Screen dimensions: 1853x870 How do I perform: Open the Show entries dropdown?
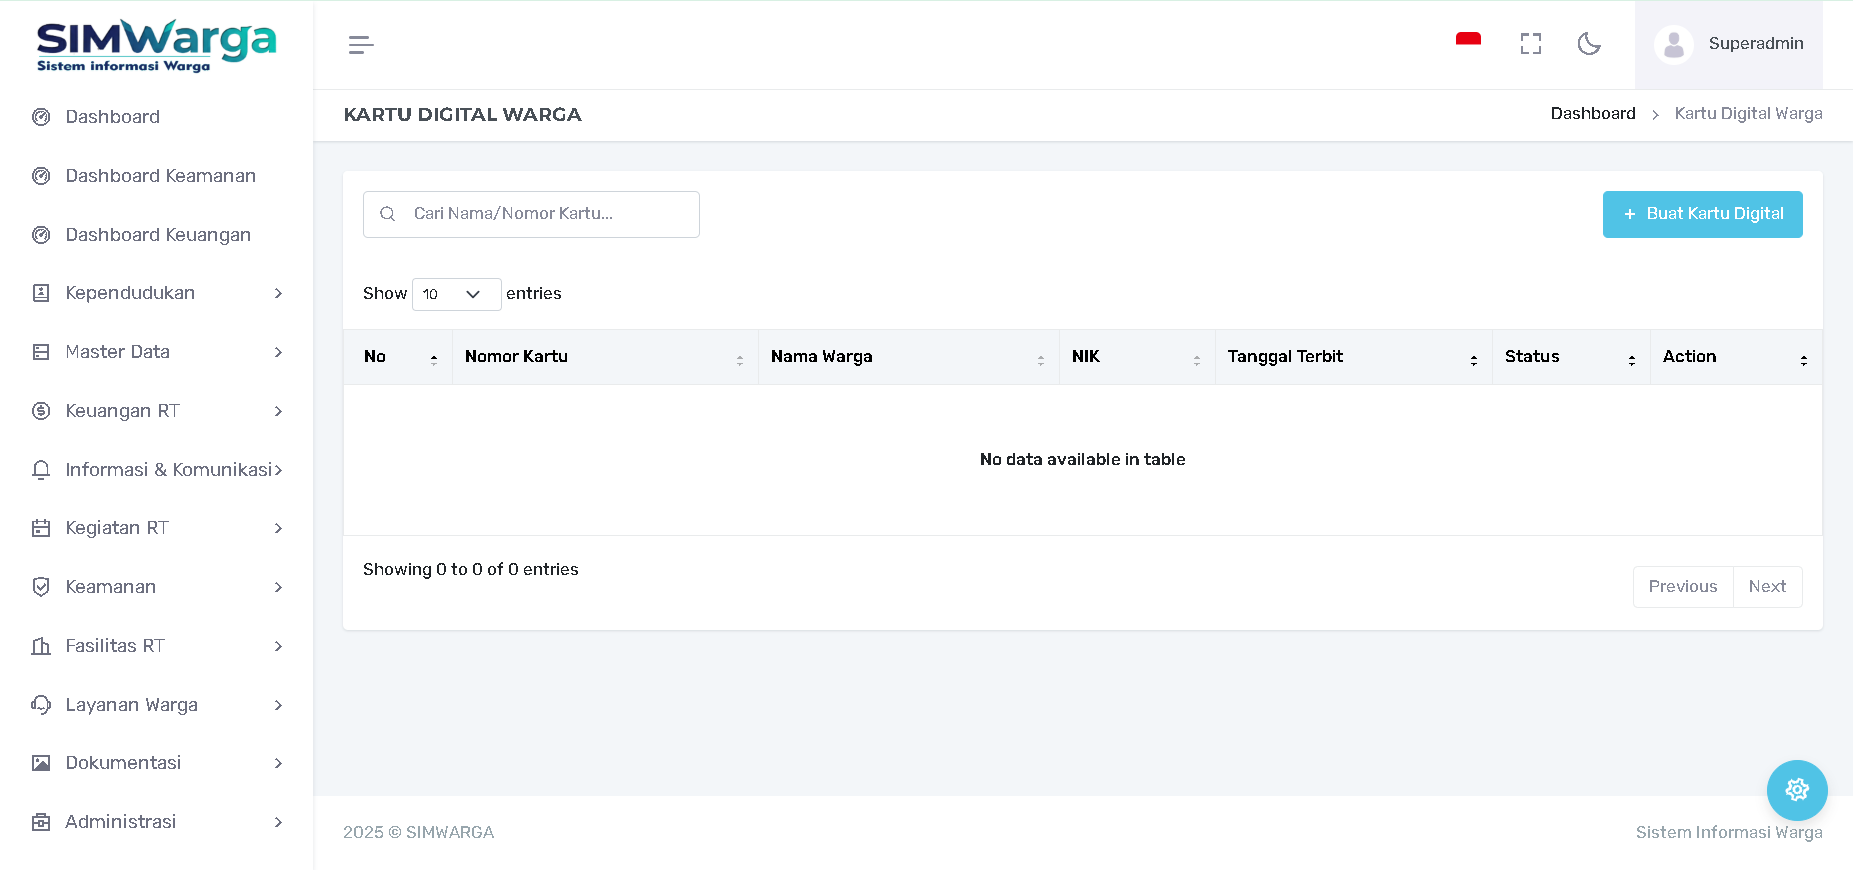point(456,294)
